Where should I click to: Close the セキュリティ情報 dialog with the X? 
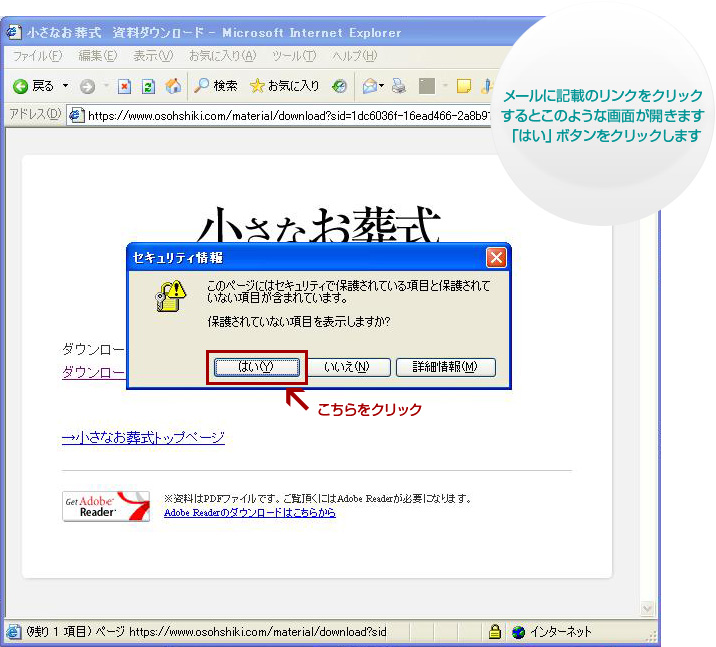pos(496,258)
